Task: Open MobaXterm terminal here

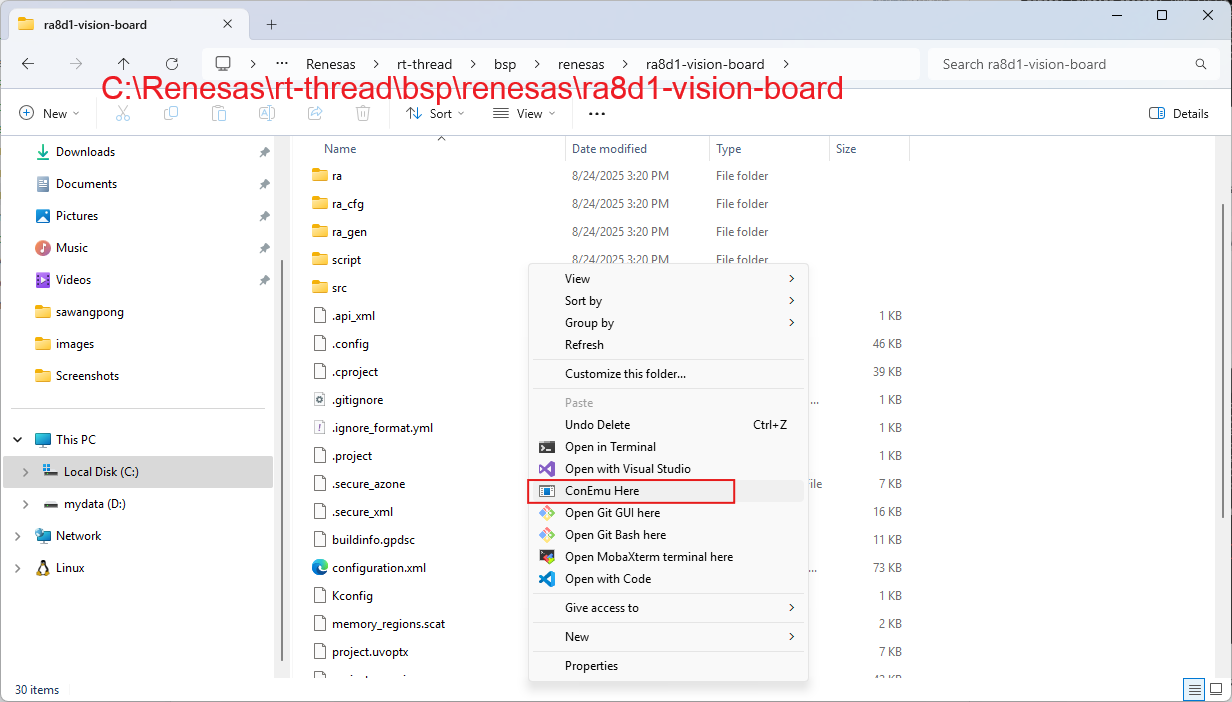Action: [x=648, y=557]
